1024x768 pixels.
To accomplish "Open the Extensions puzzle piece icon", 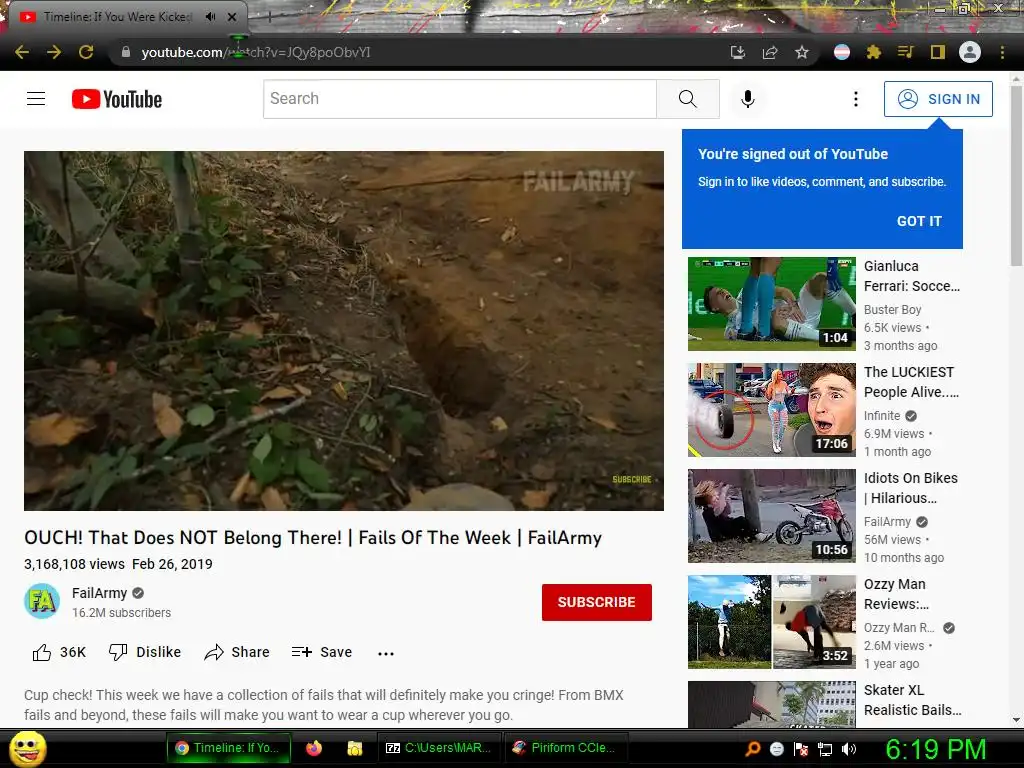I will [x=873, y=52].
